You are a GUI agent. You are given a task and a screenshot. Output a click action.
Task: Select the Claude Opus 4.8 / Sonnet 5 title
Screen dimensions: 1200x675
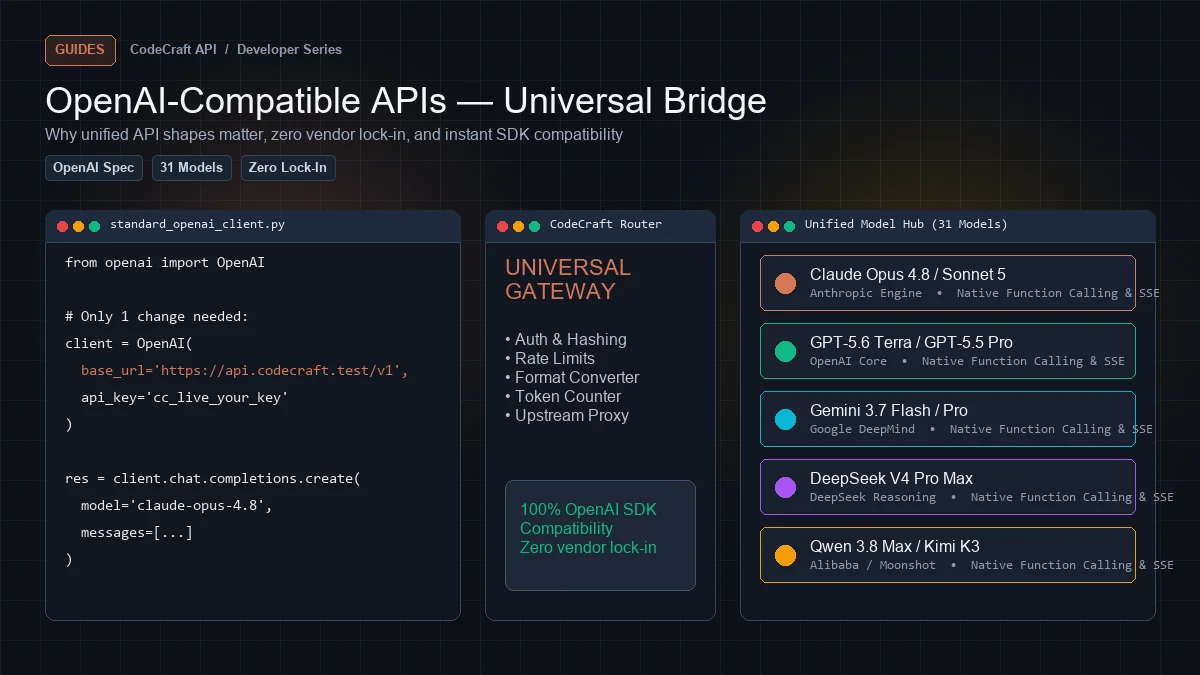908,274
